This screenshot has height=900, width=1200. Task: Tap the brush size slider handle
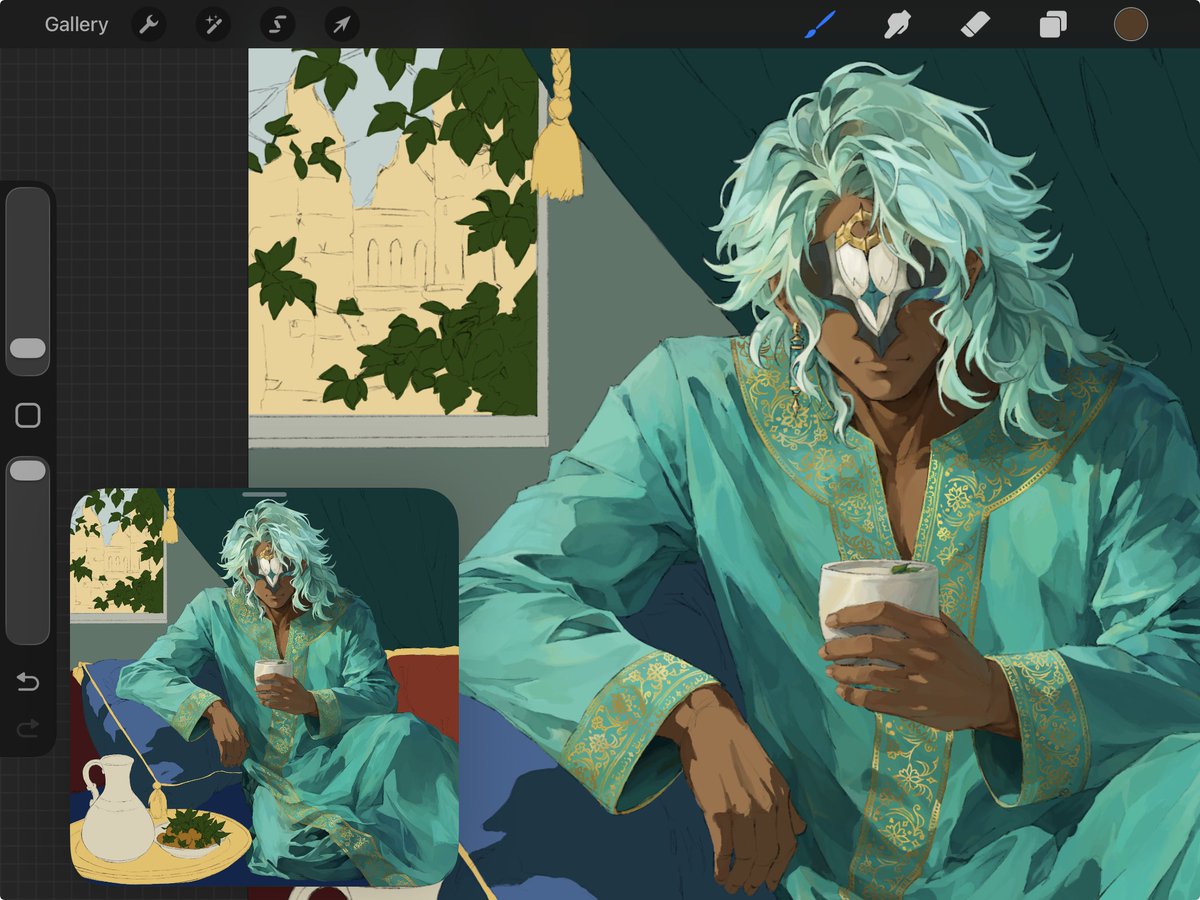tap(28, 348)
